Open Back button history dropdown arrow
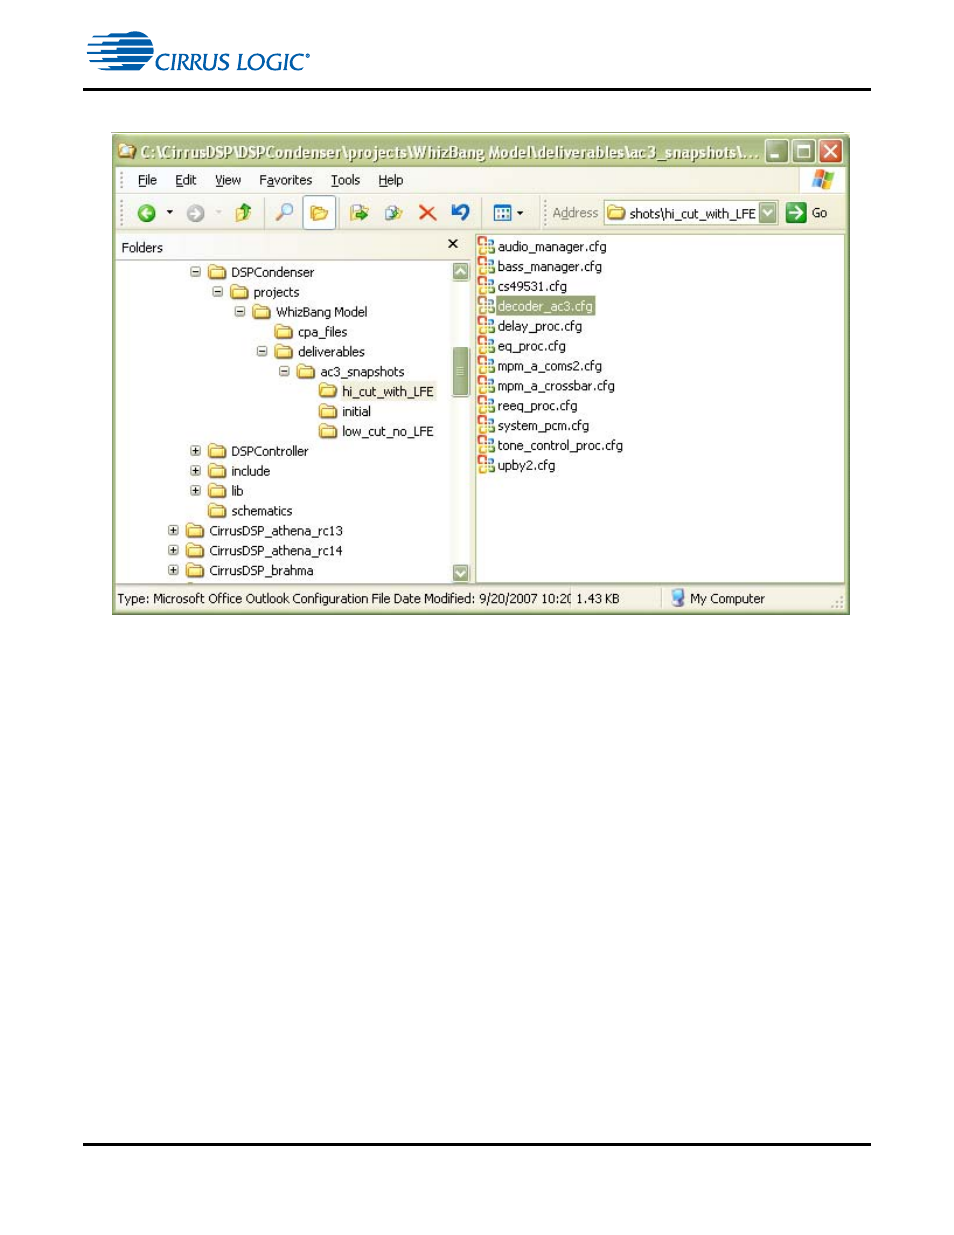 click(x=170, y=213)
